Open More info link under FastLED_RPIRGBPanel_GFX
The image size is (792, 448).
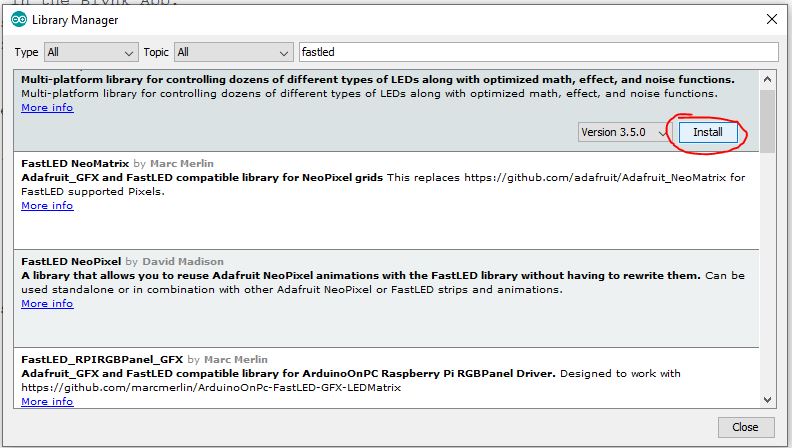(x=47, y=402)
